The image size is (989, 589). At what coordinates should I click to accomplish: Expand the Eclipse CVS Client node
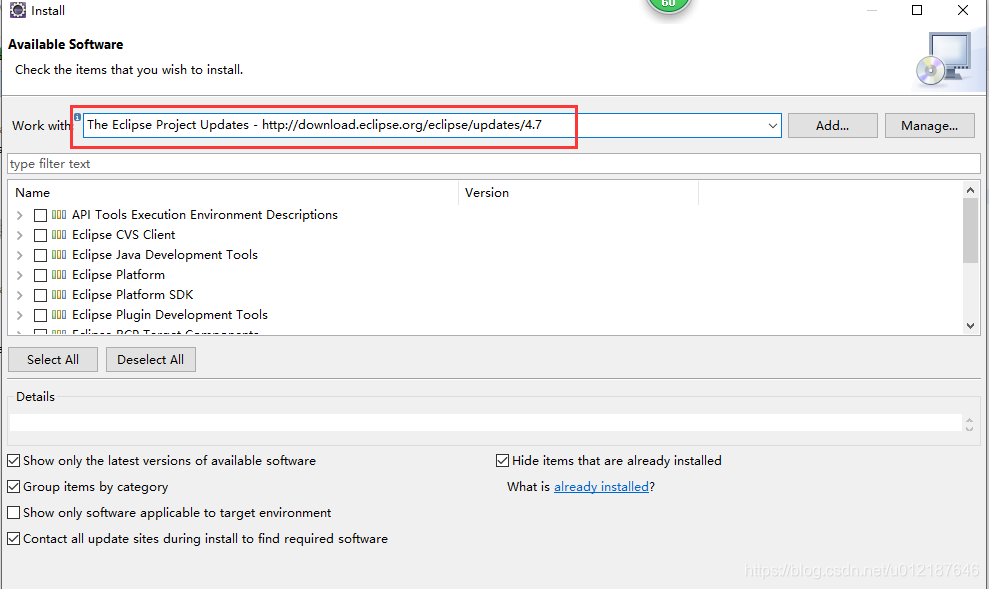pyautogui.click(x=20, y=235)
